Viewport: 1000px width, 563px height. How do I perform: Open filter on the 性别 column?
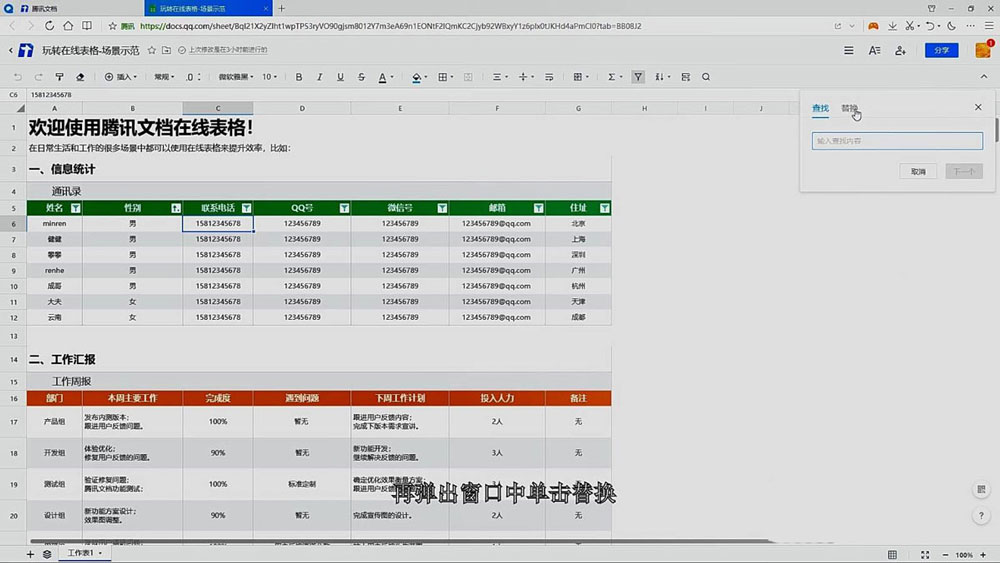click(x=176, y=208)
